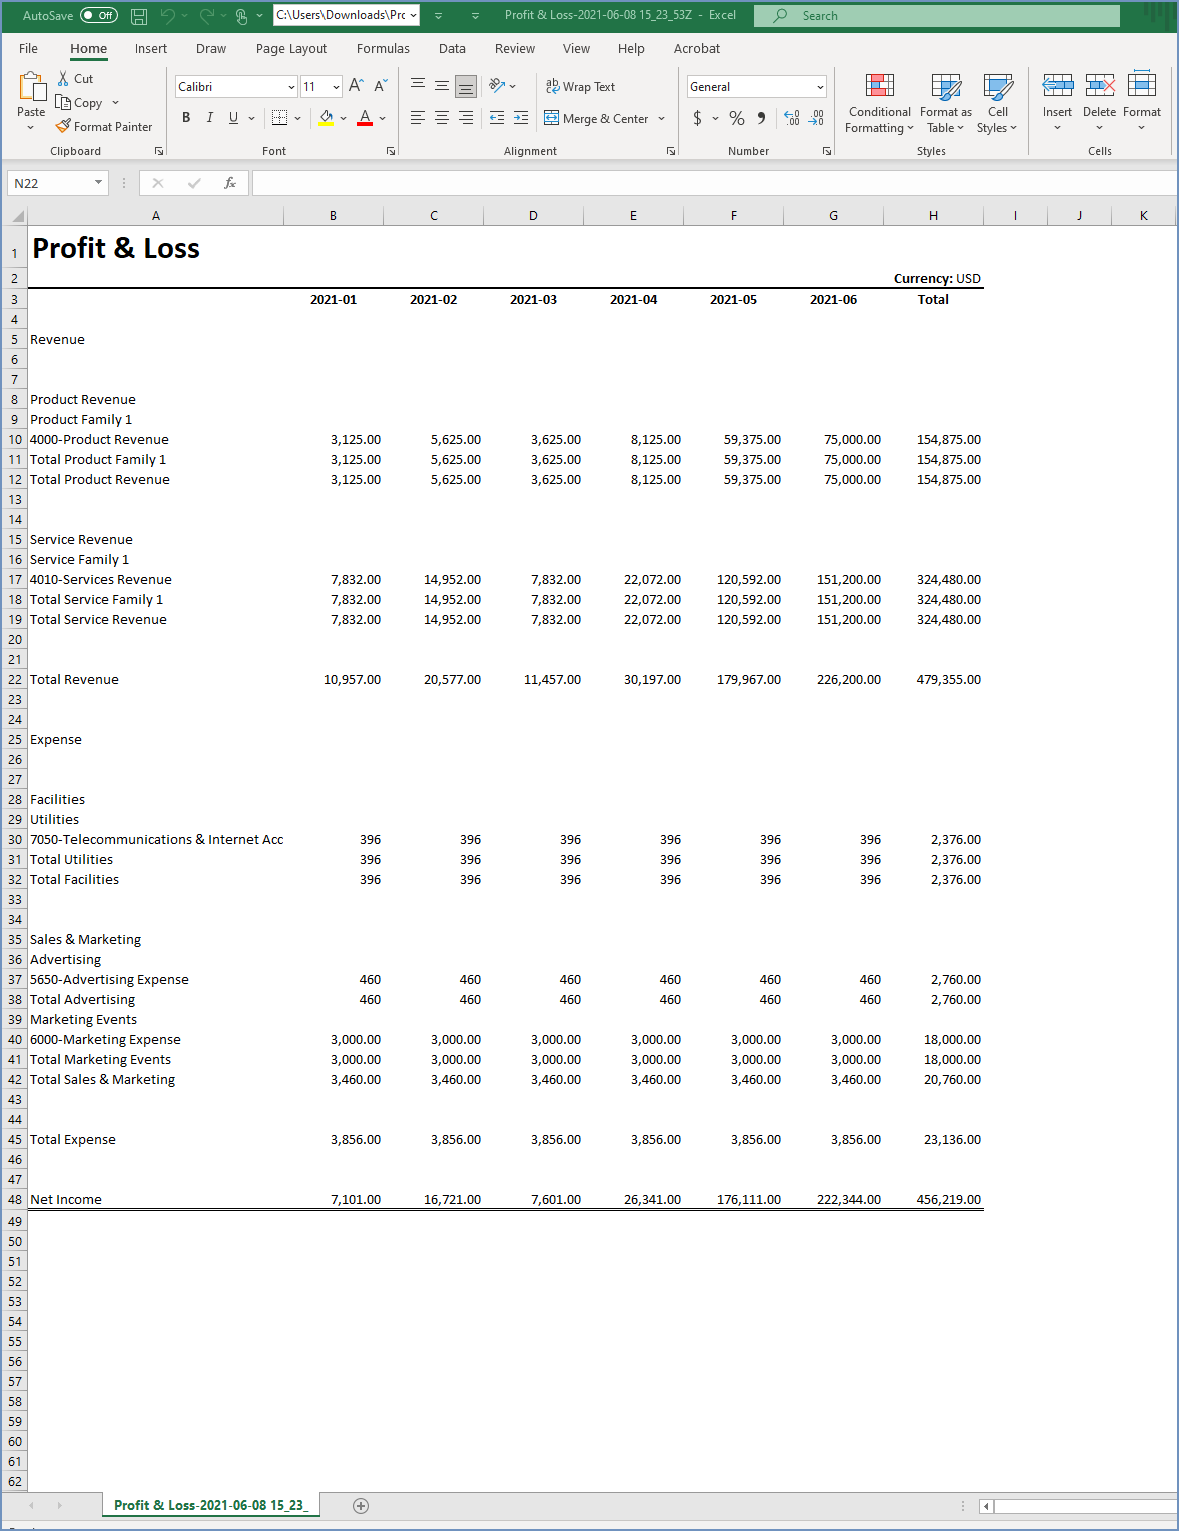Expand the Name Box dropdown arrow
This screenshot has width=1179, height=1531.
(x=98, y=183)
